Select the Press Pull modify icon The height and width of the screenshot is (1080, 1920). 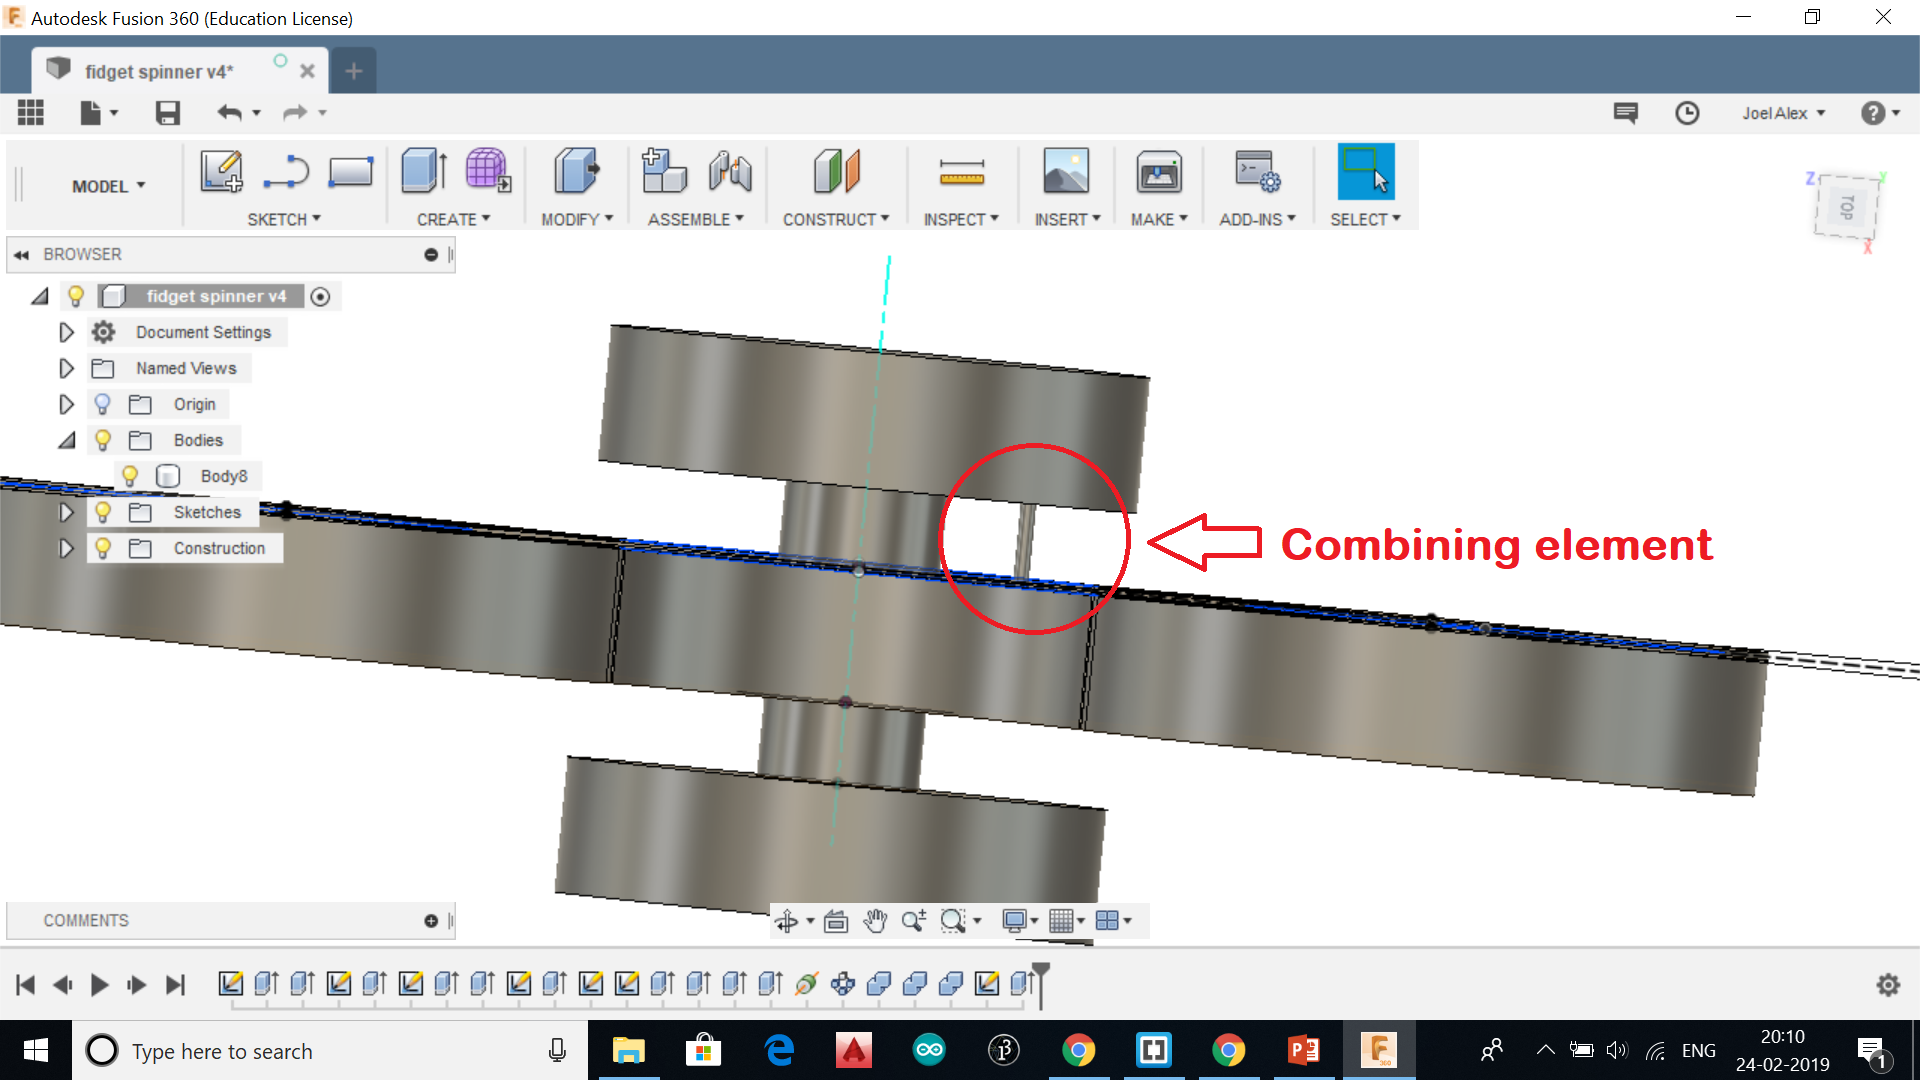(x=576, y=171)
